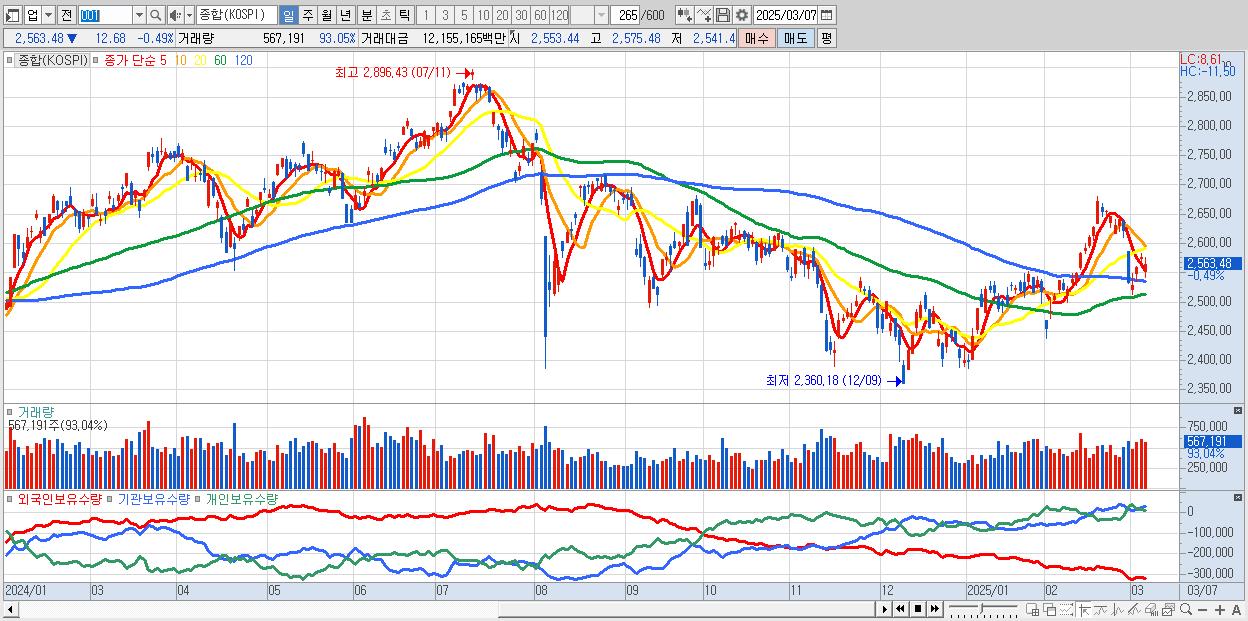Image resolution: width=1248 pixels, height=621 pixels.
Task: Select the second '초' period toggle
Action: pos(385,15)
